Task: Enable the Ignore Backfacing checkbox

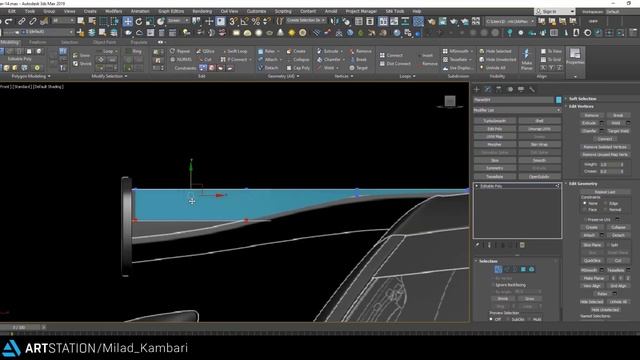Action: pos(493,285)
